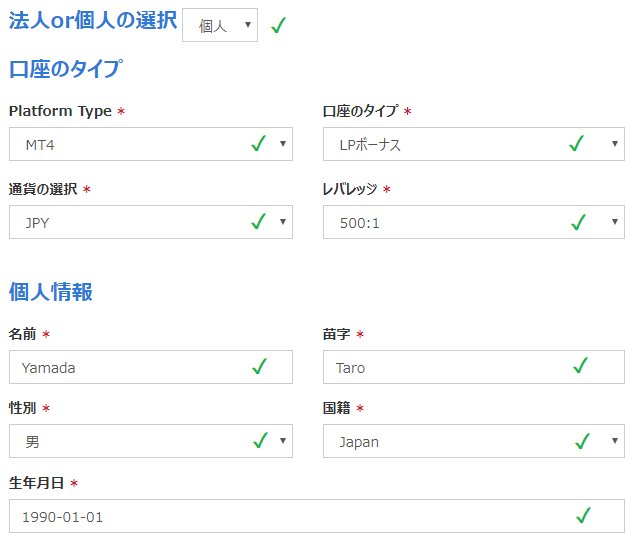This screenshot has height=544, width=635.
Task: Click the green checkmark in 苗字 field
Action: click(581, 367)
